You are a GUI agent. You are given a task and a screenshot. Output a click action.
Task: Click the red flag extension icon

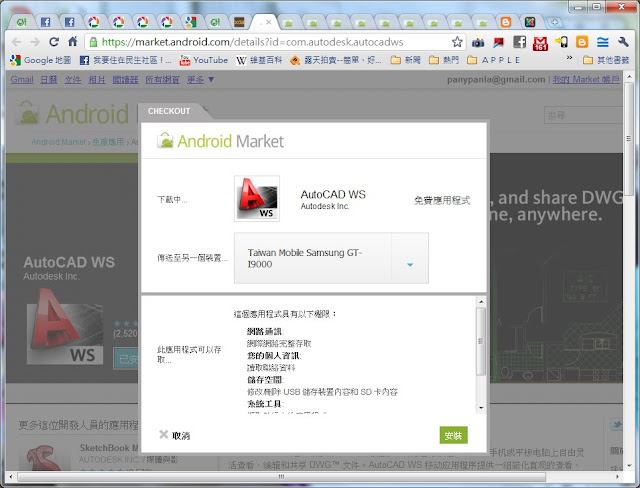pyautogui.click(x=498, y=42)
